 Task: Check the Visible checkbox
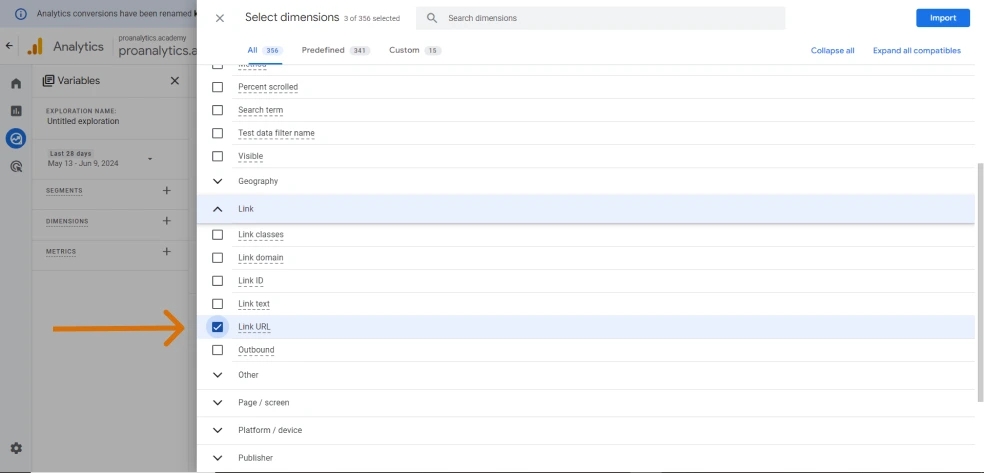point(217,156)
